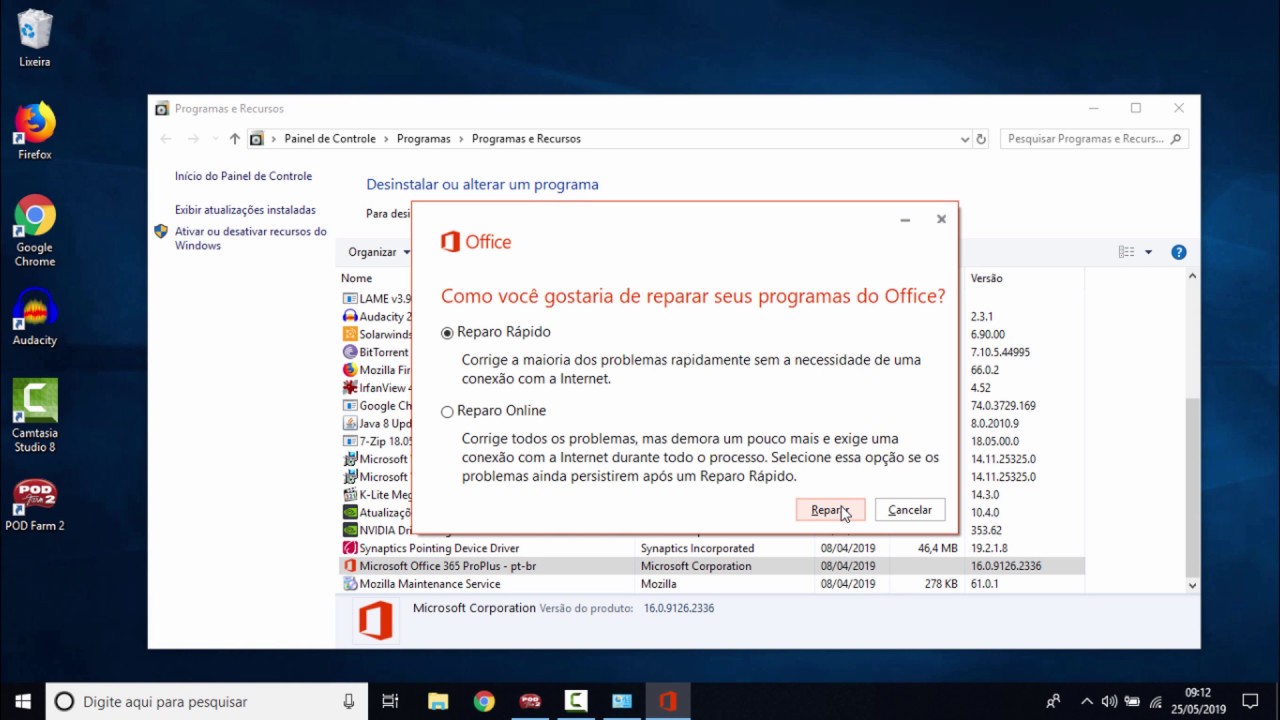Image resolution: width=1280 pixels, height=720 pixels.
Task: Click Programas e Recursos breadcrumb segment
Action: tap(526, 139)
